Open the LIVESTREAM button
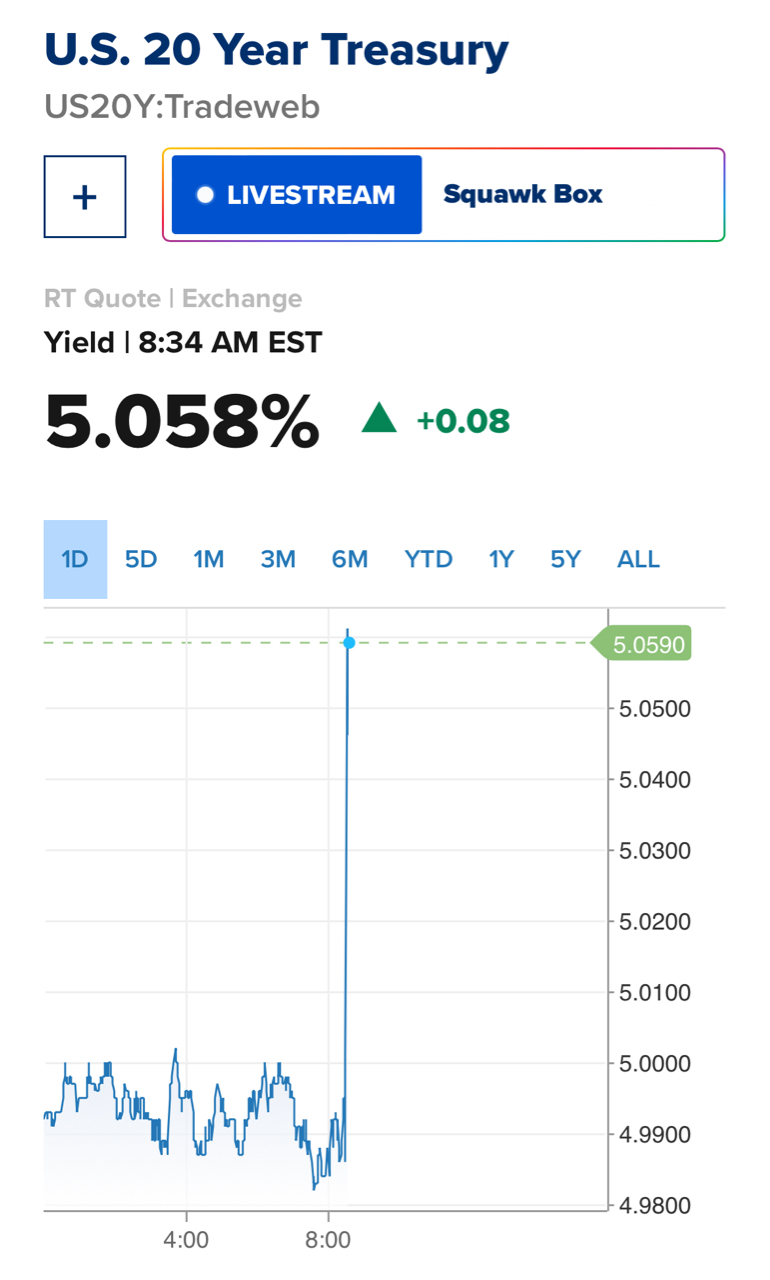This screenshot has height=1280, width=770. pyautogui.click(x=297, y=195)
